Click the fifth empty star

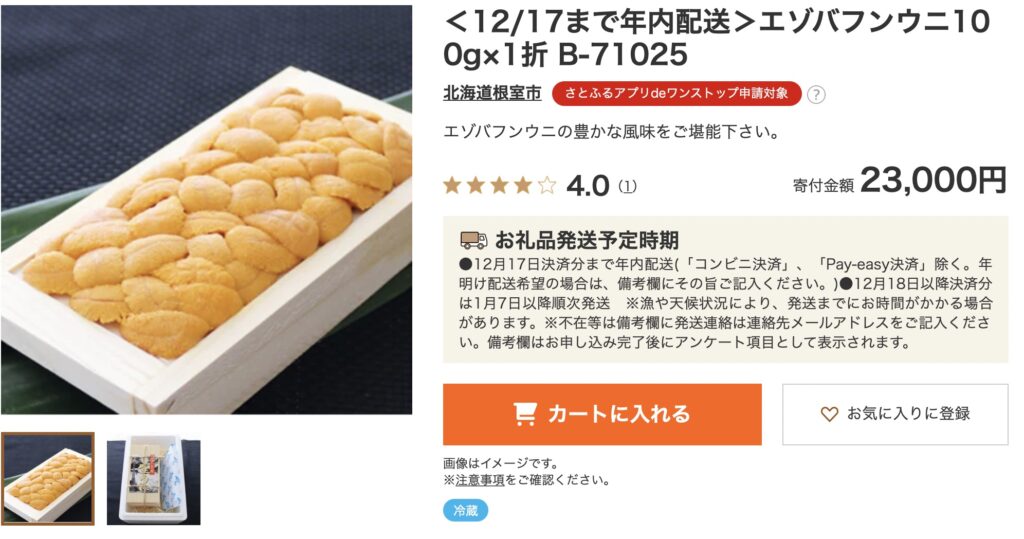[546, 186]
